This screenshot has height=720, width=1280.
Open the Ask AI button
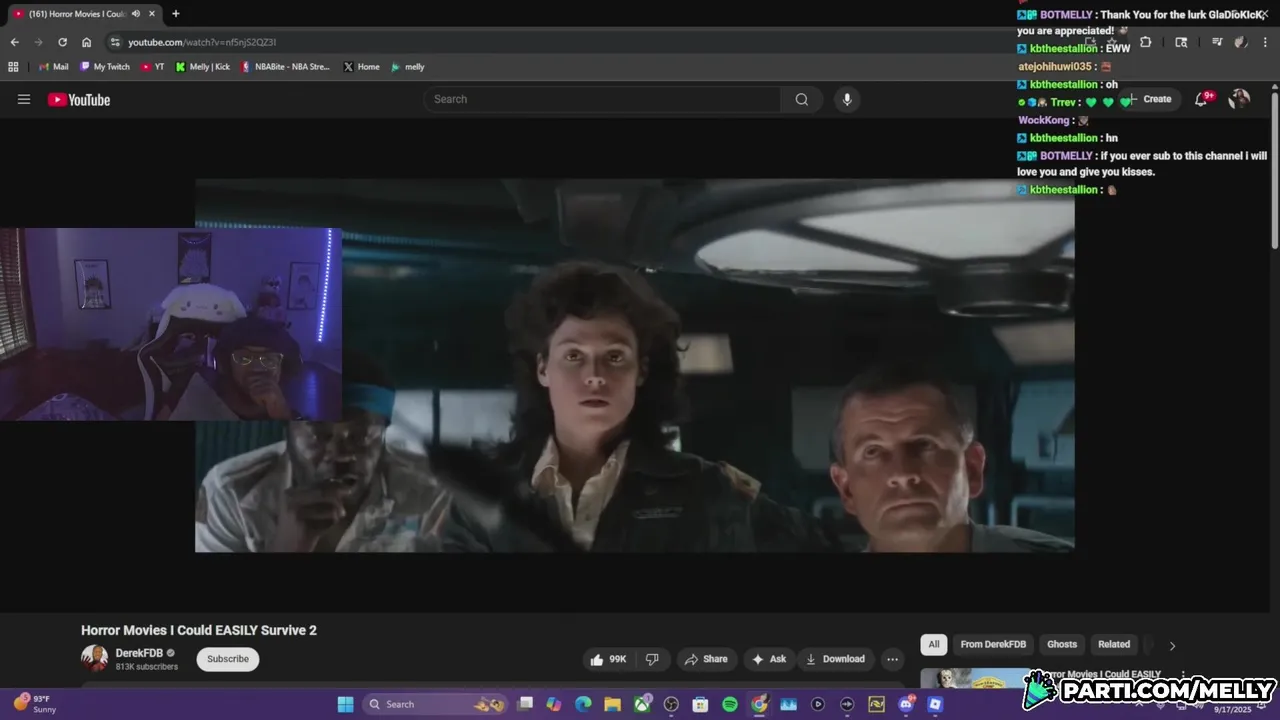click(x=769, y=659)
